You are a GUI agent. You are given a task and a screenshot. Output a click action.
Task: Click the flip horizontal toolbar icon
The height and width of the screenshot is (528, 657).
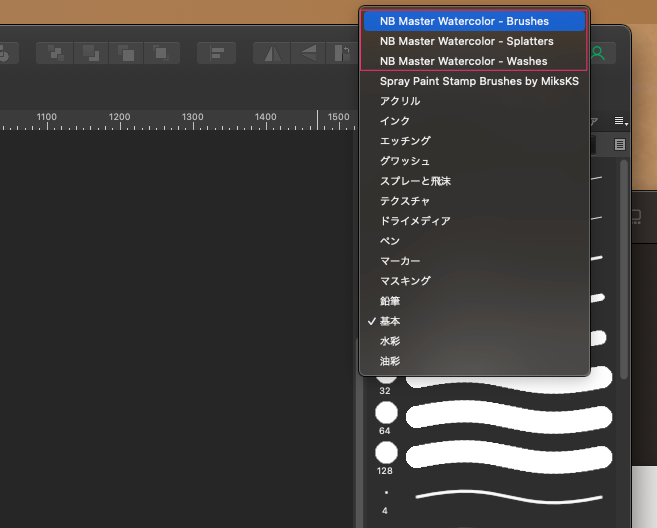pos(271,52)
